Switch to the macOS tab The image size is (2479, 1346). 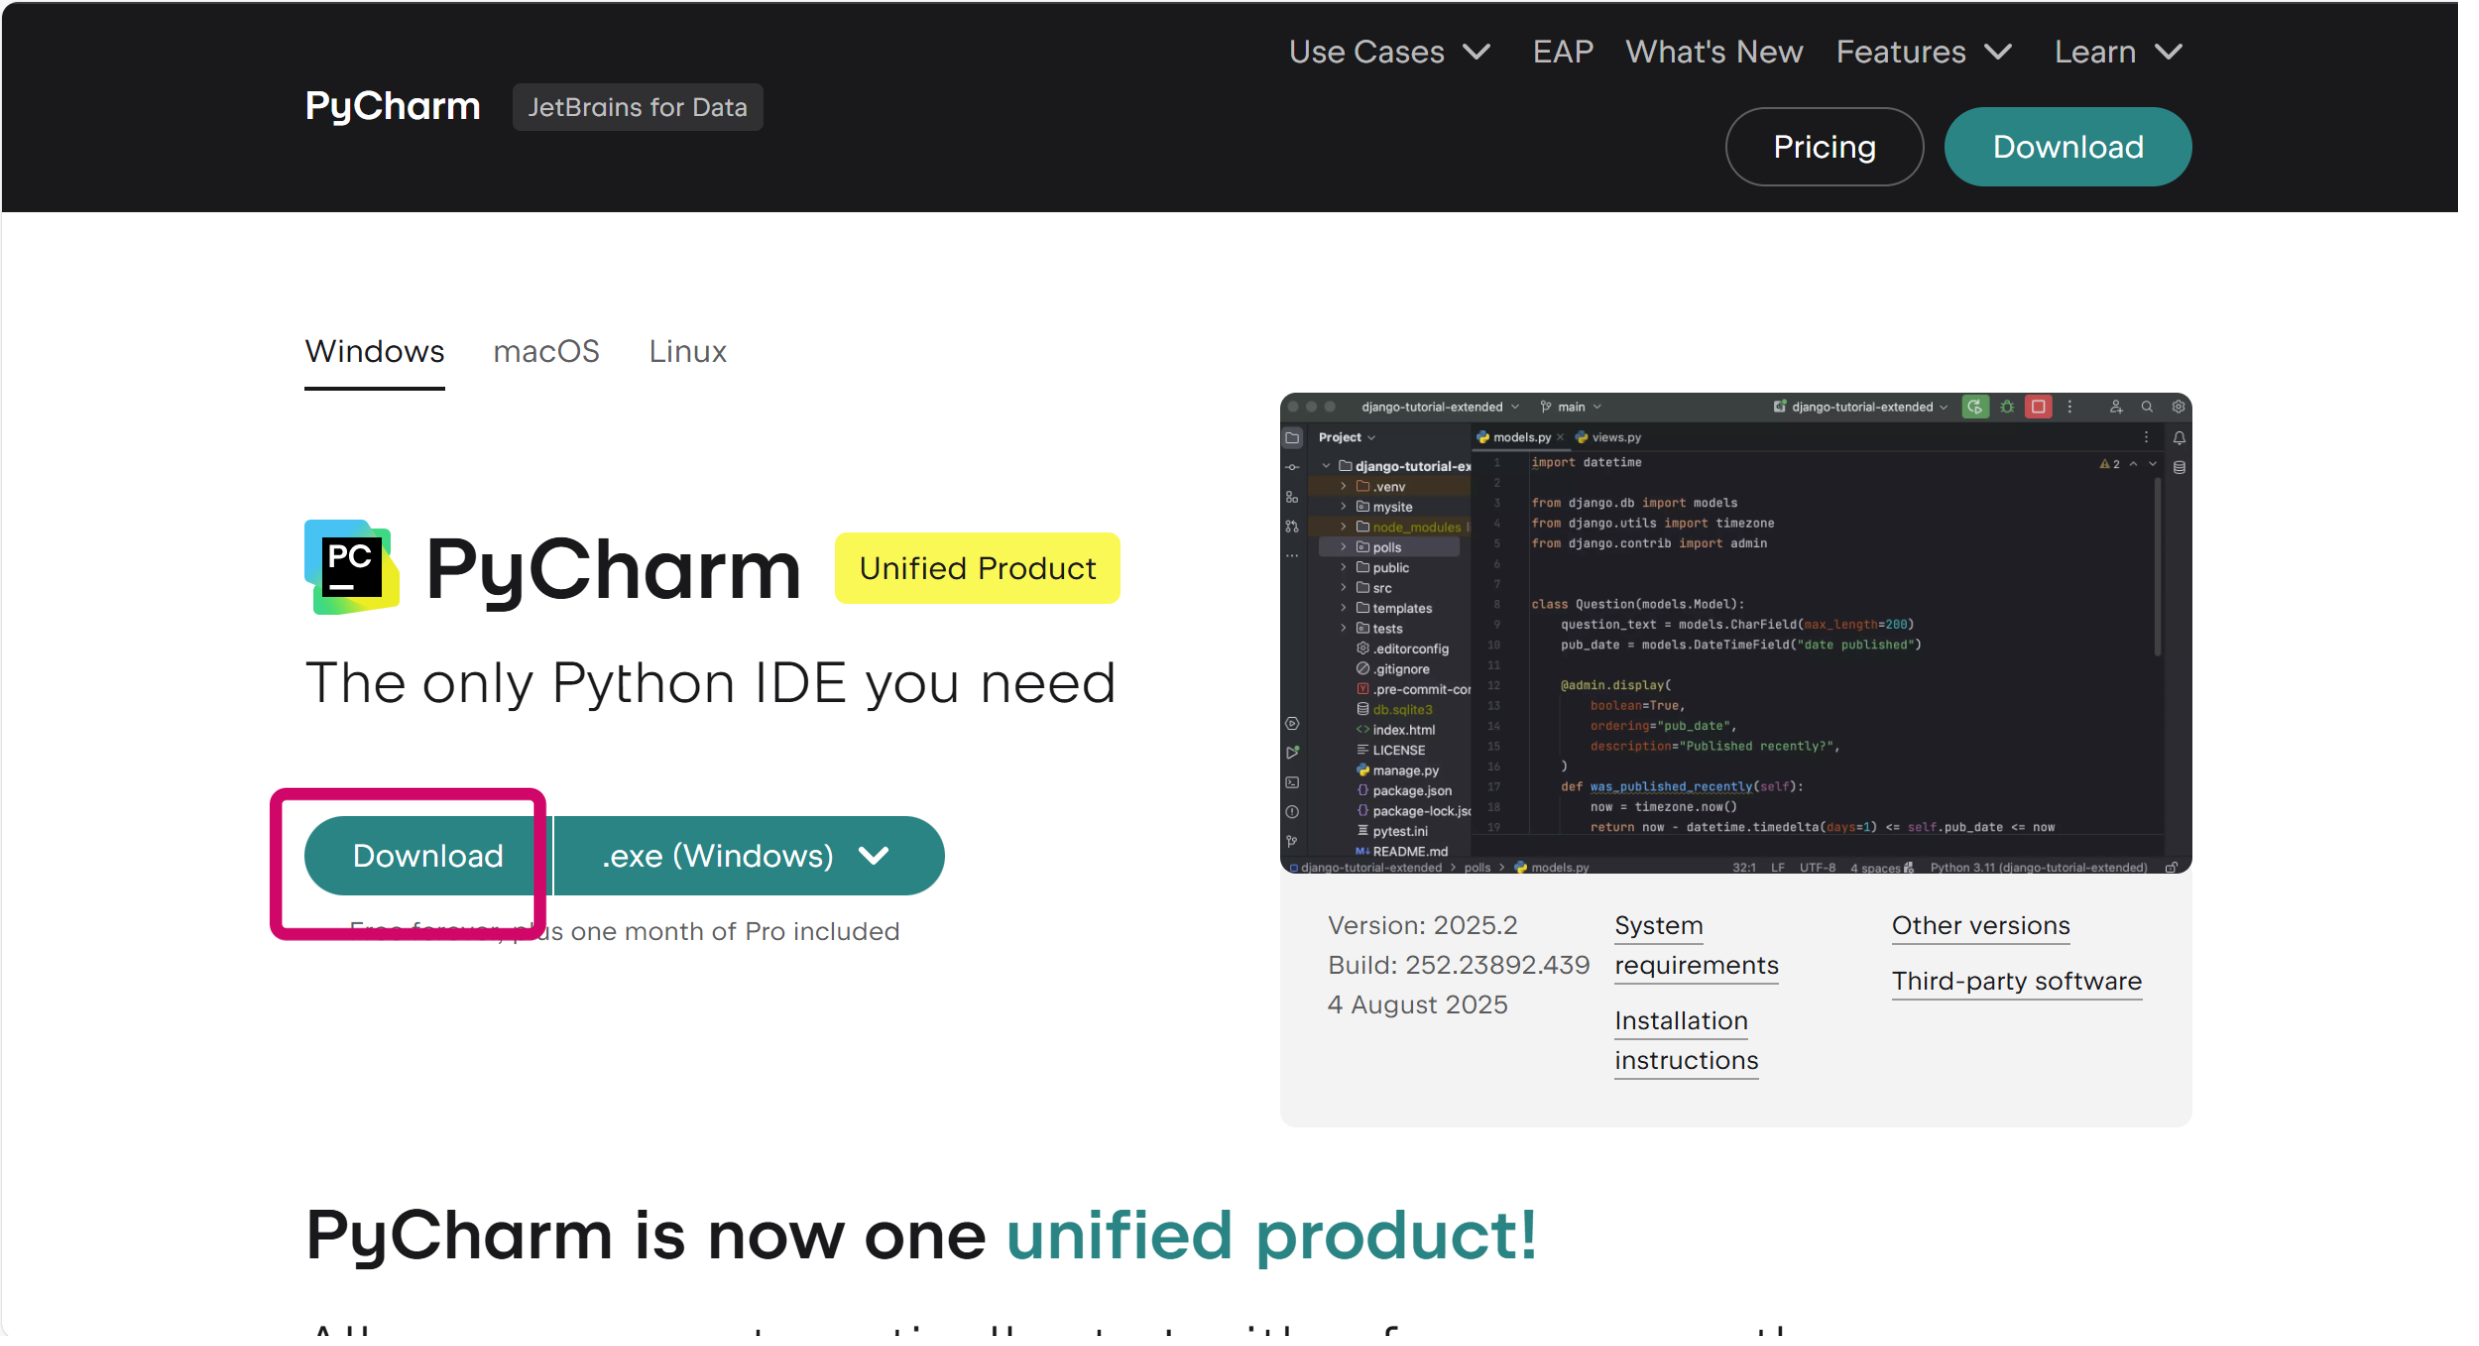click(x=546, y=352)
